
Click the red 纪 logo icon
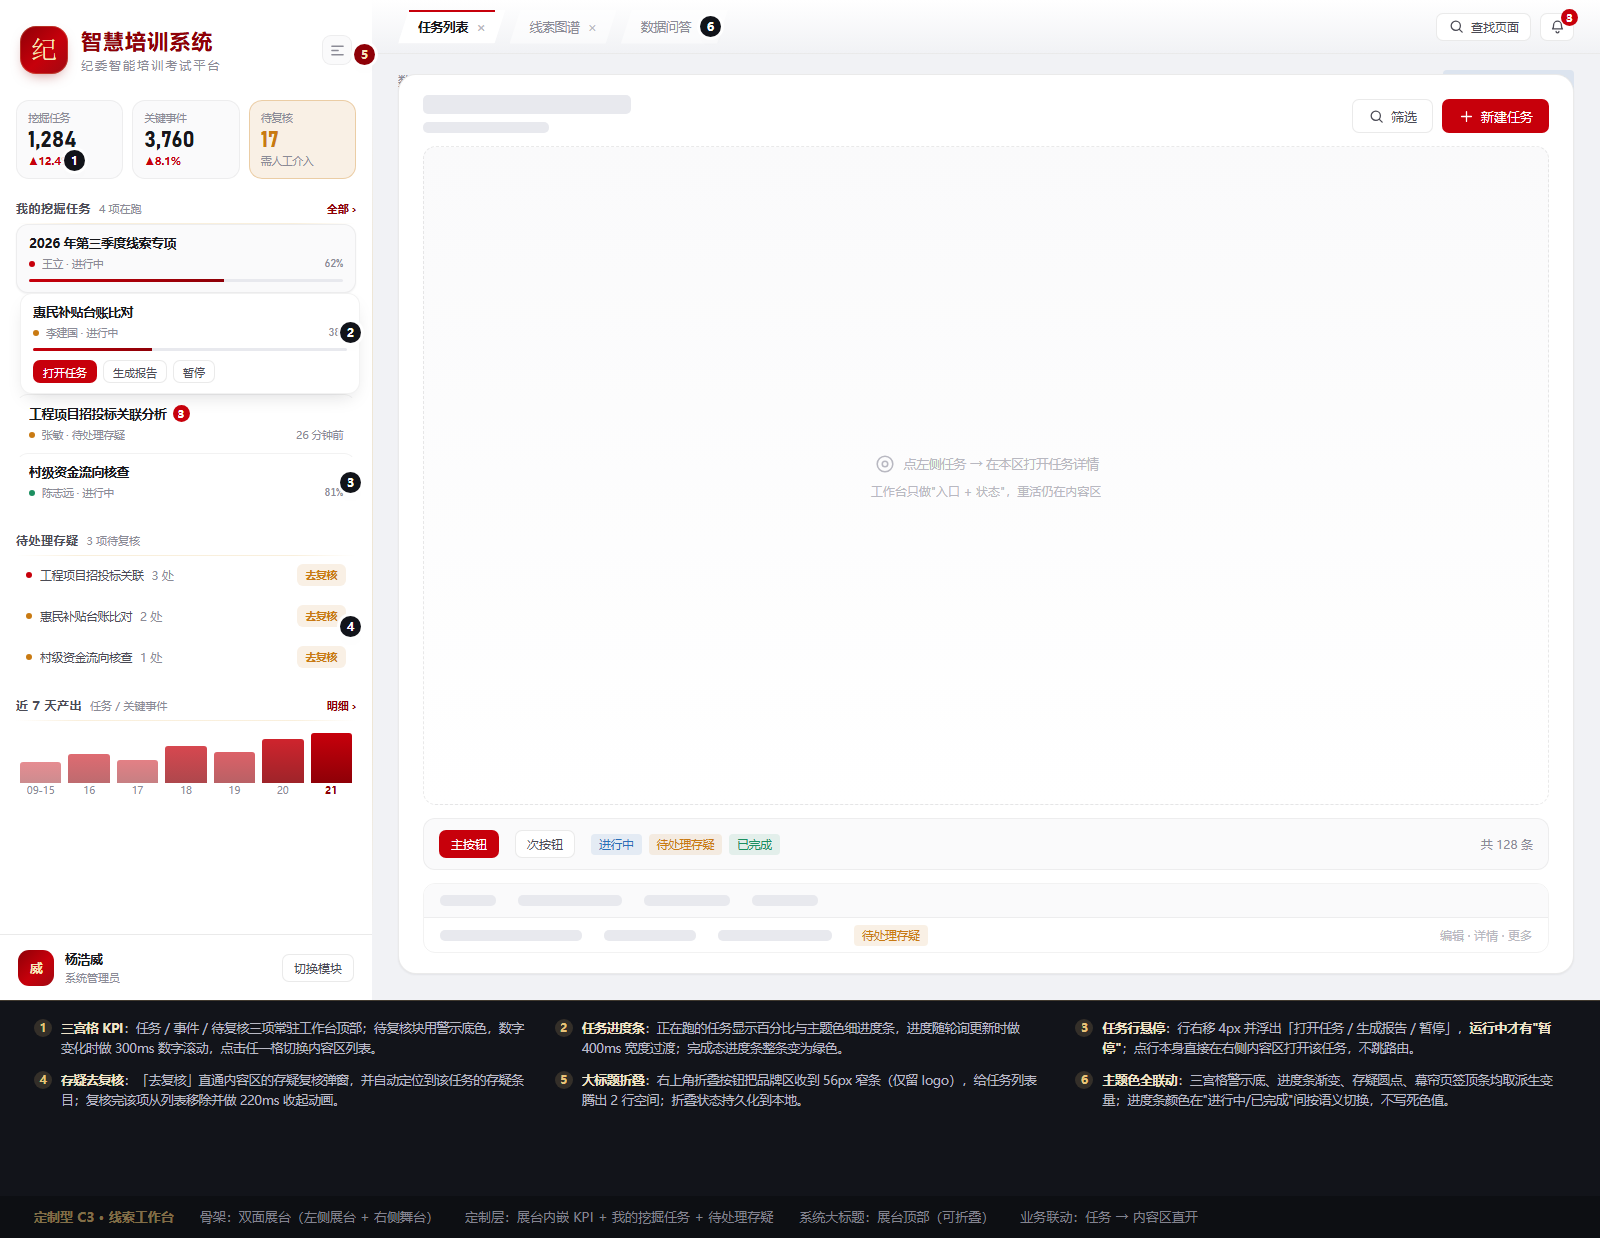[44, 50]
